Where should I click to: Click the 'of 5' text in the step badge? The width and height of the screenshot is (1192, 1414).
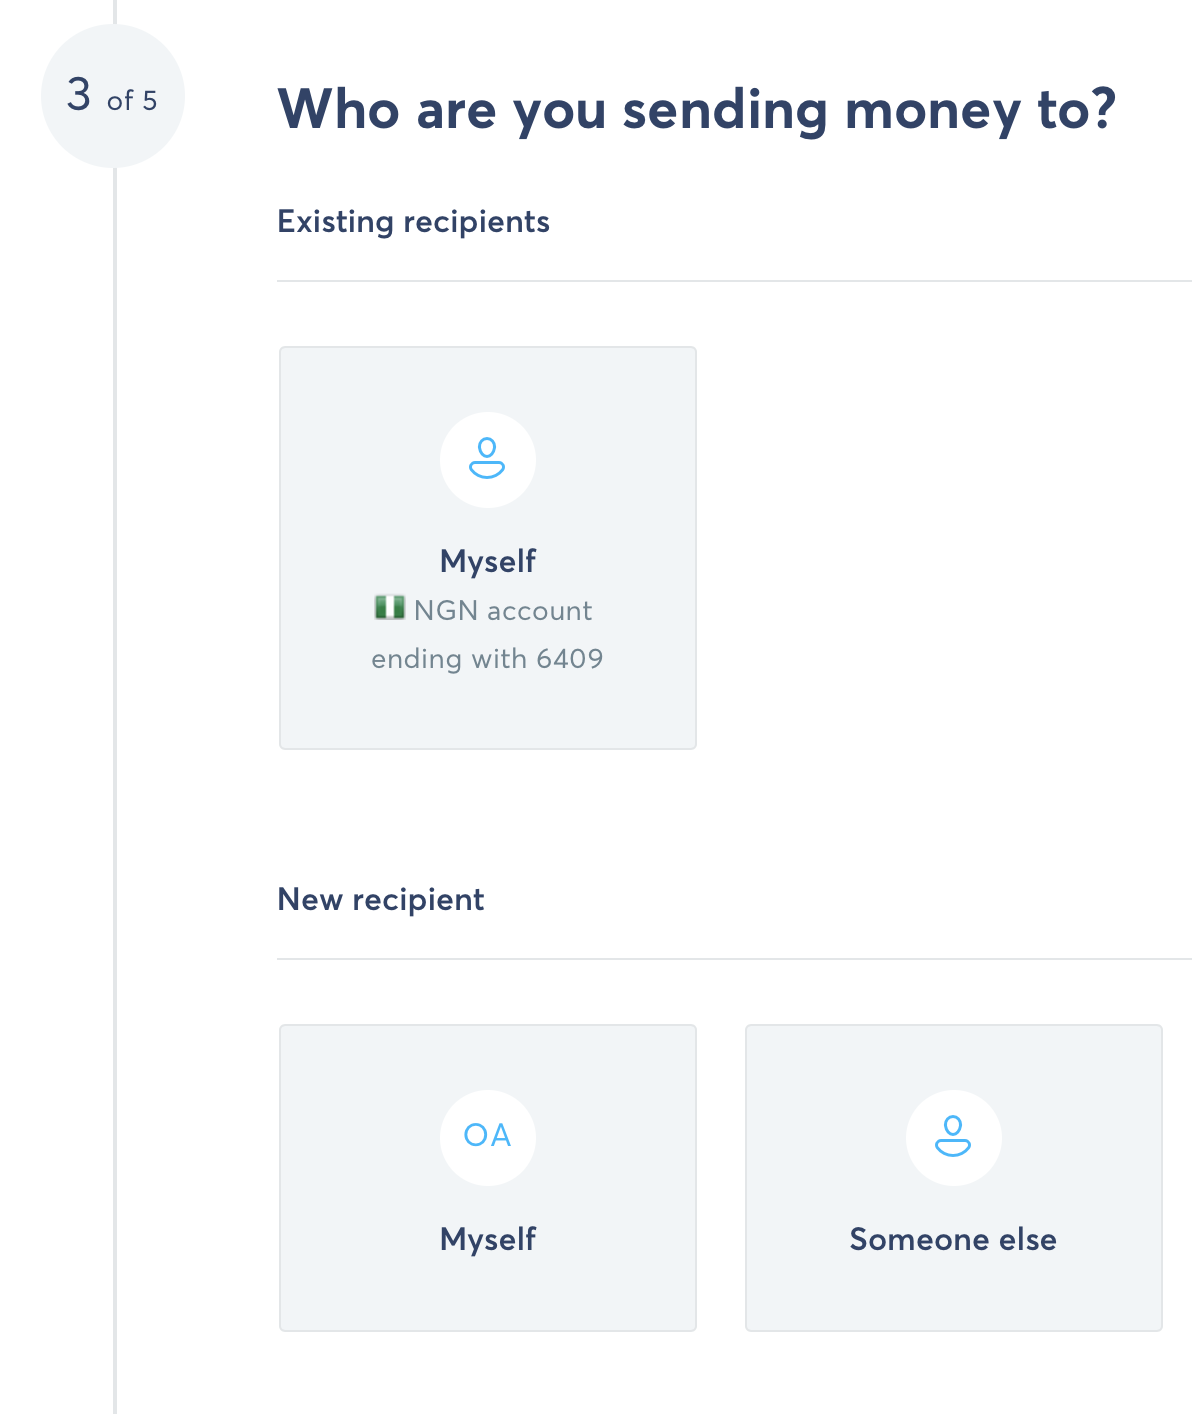[x=132, y=101]
